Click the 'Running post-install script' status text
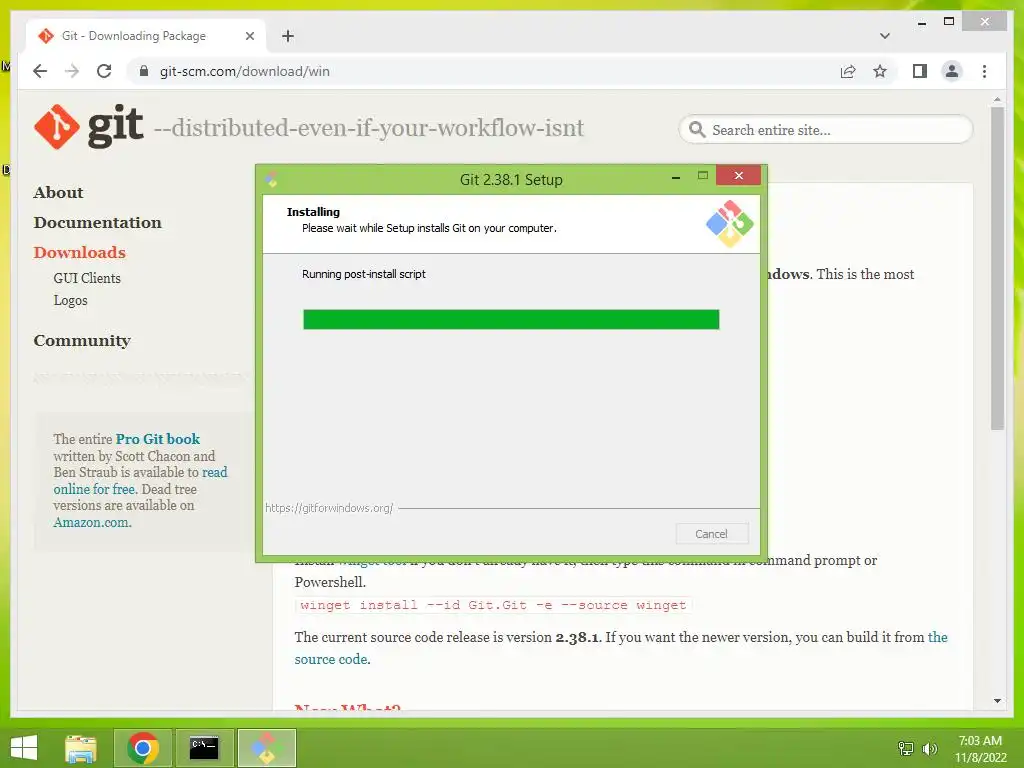 (363, 274)
